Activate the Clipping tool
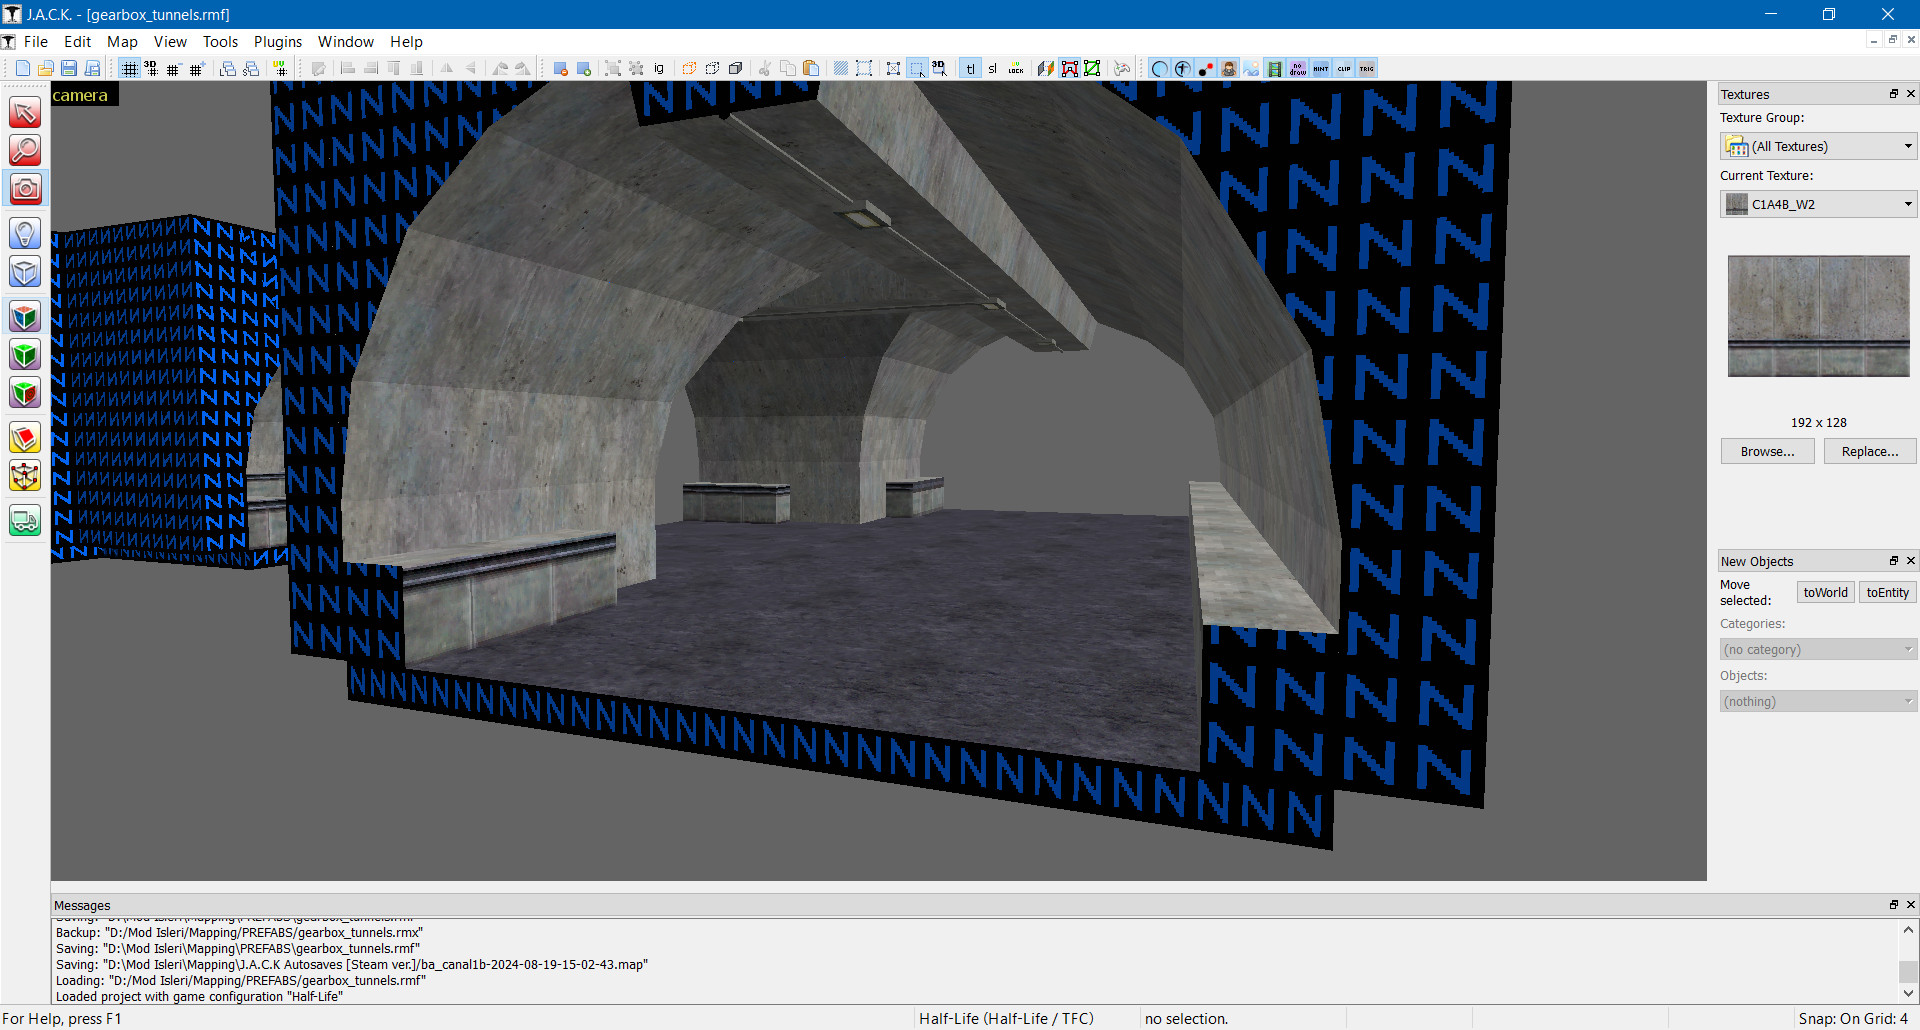This screenshot has height=1030, width=1920. coord(25,438)
